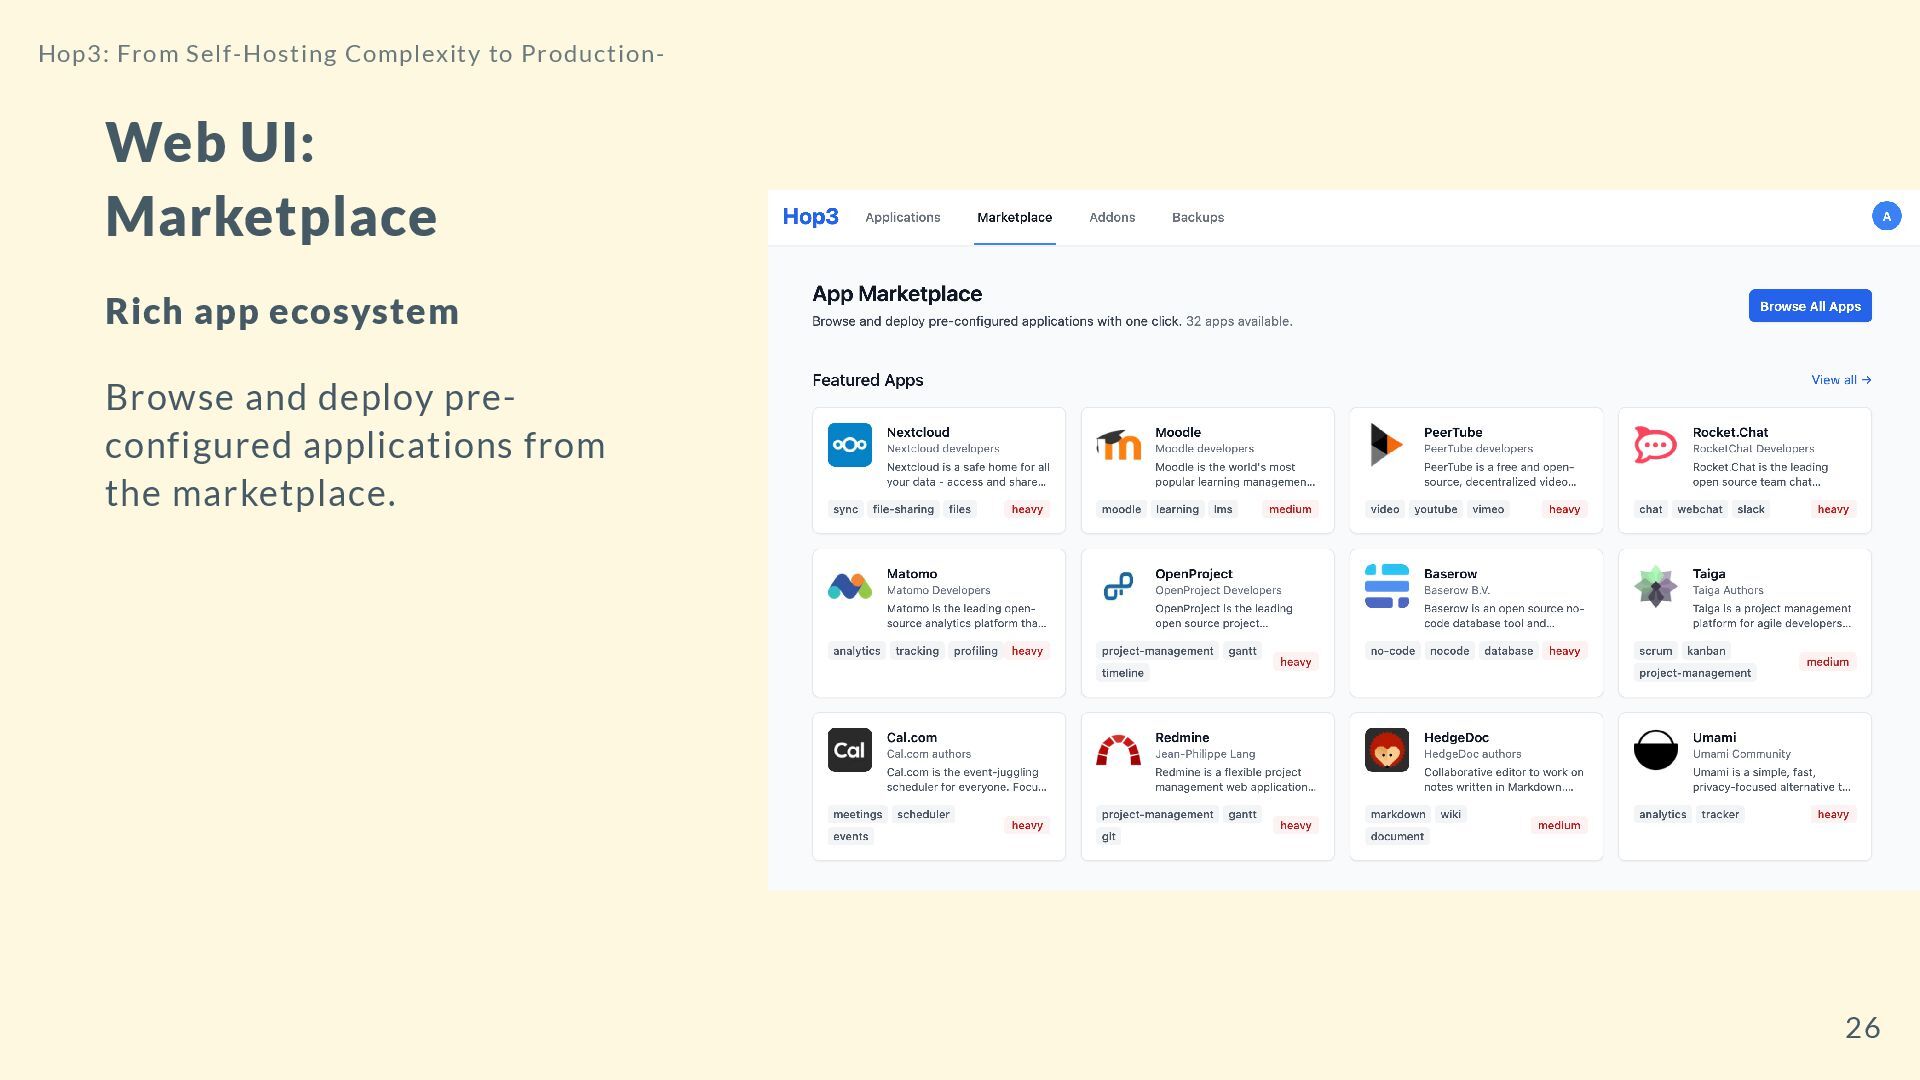Click the Umami bowl icon
The width and height of the screenshot is (1920, 1080).
coord(1655,750)
